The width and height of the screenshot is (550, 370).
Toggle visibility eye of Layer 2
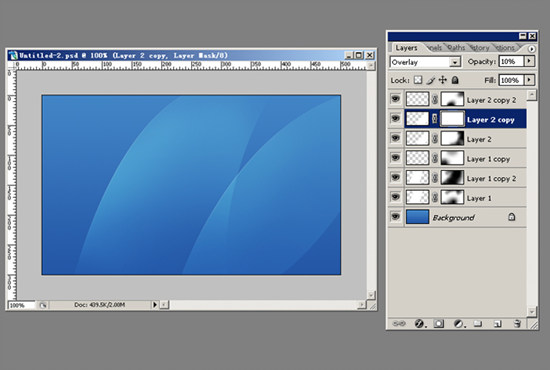tap(396, 138)
